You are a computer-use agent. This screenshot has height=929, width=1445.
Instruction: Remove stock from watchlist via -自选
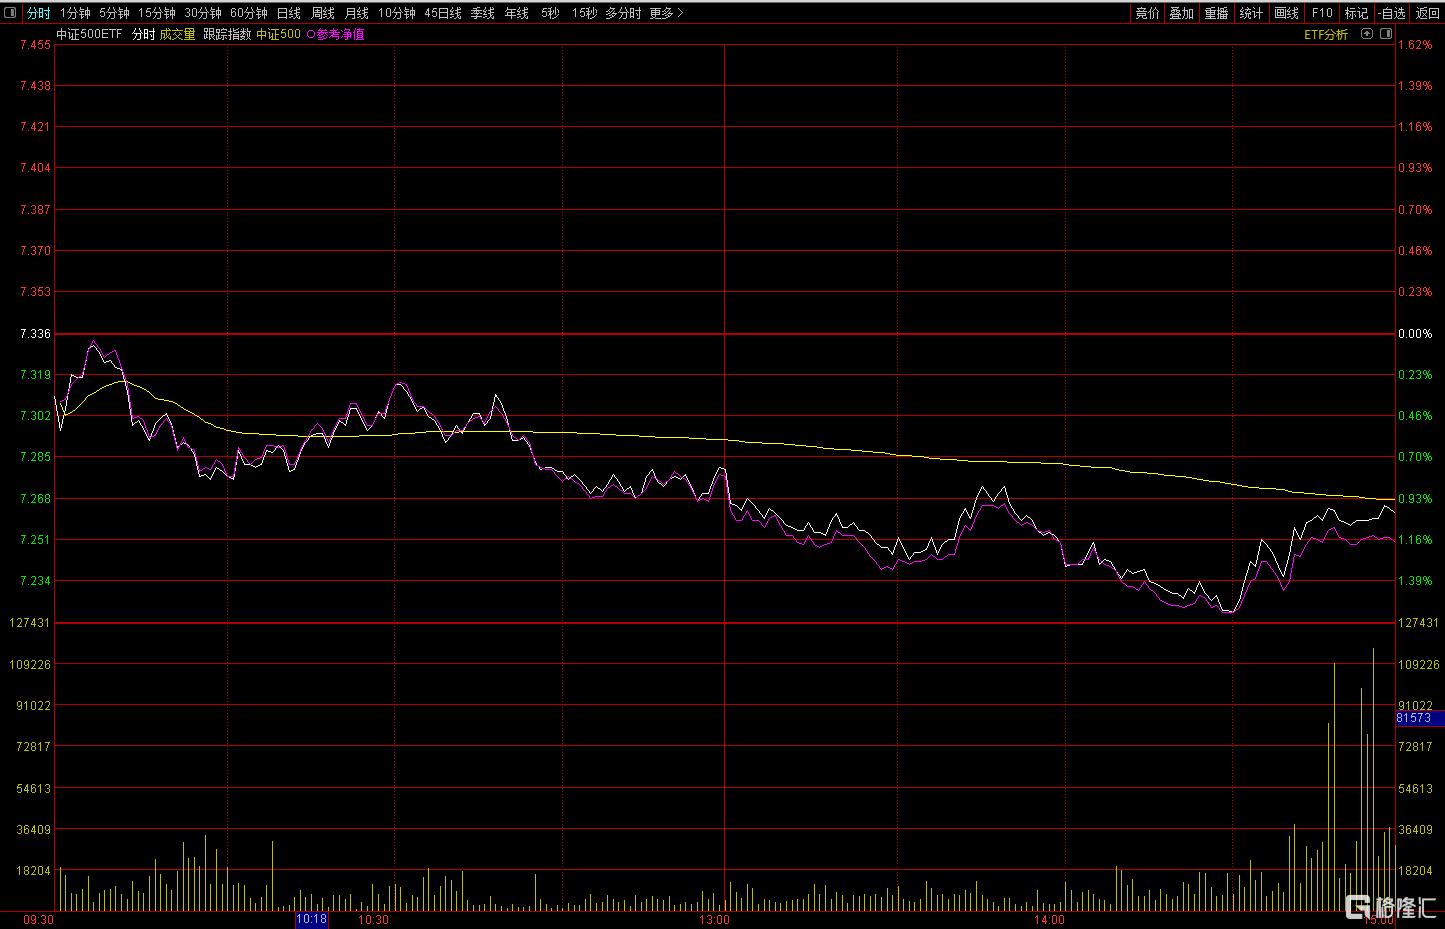tap(1391, 13)
